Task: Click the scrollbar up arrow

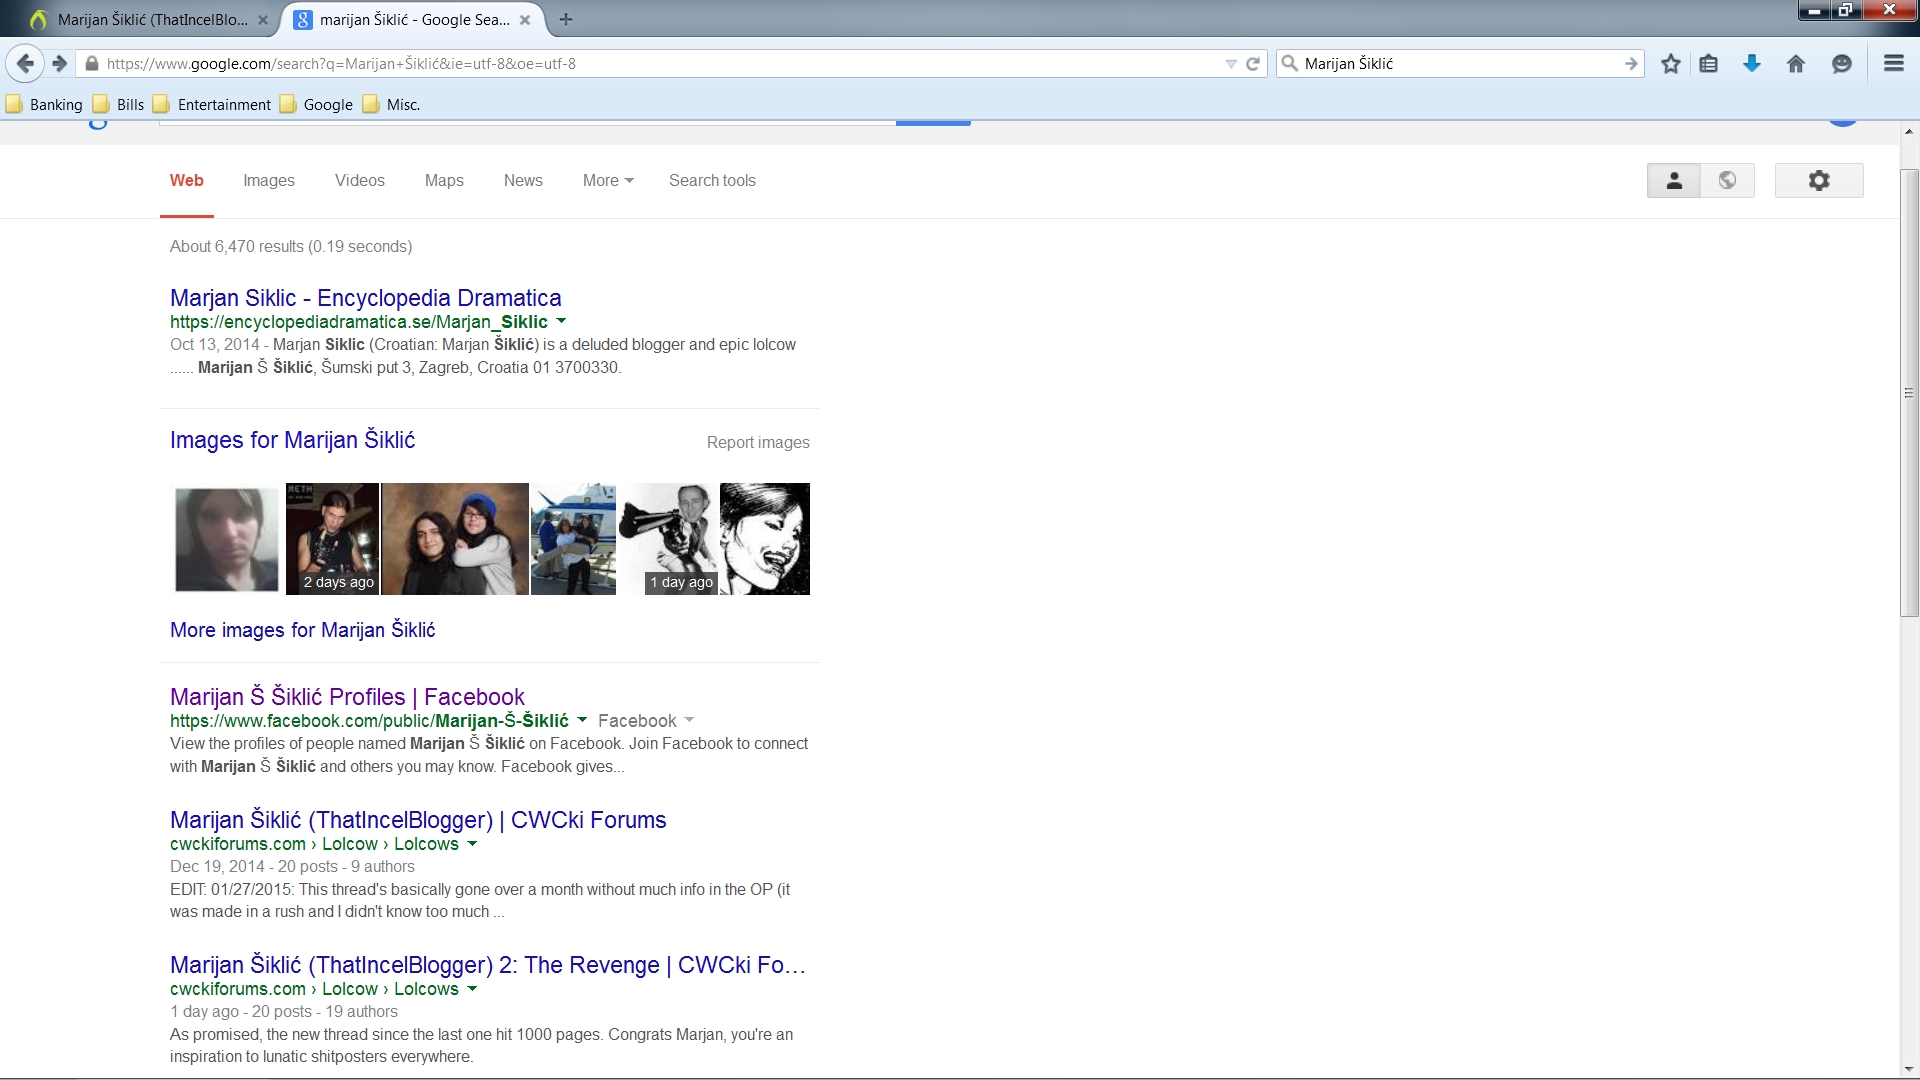Action: tap(1909, 131)
